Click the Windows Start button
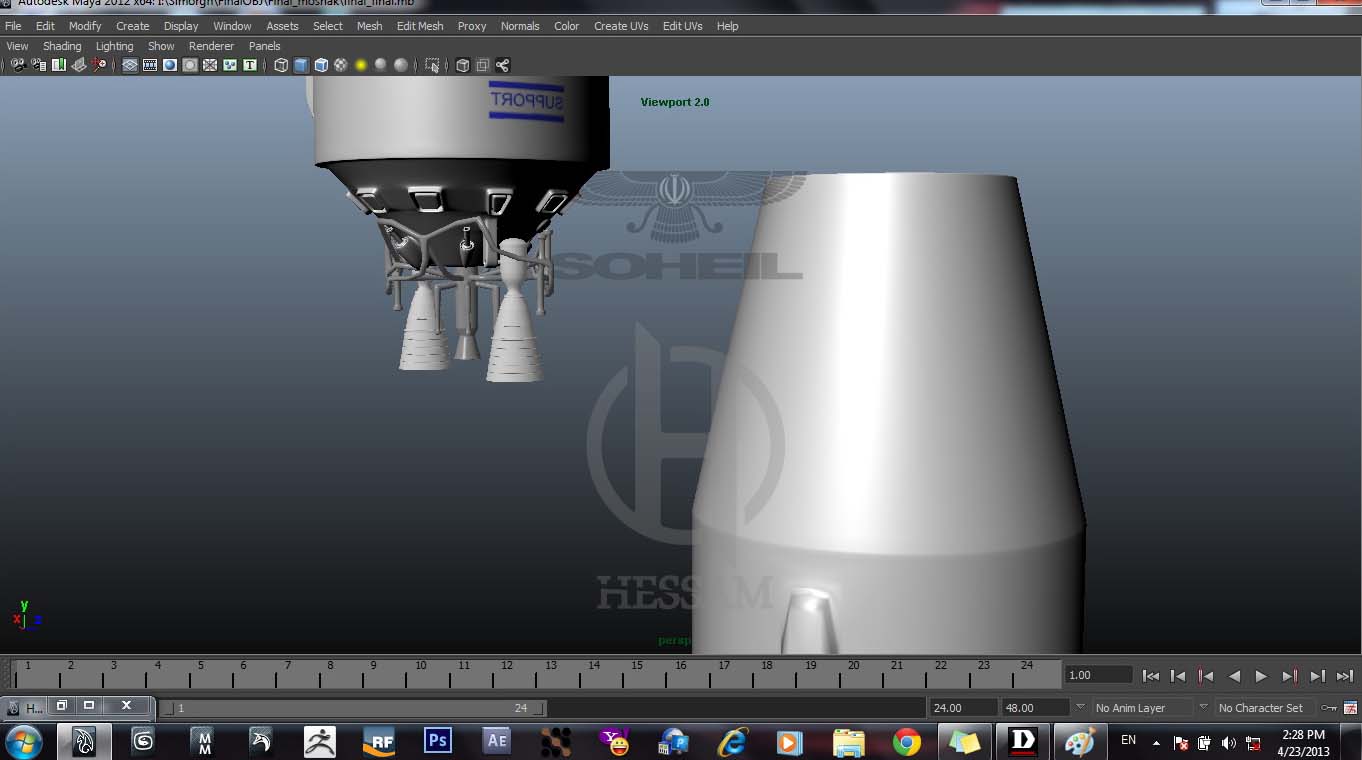Screen dimensions: 1362x760 coord(23,741)
